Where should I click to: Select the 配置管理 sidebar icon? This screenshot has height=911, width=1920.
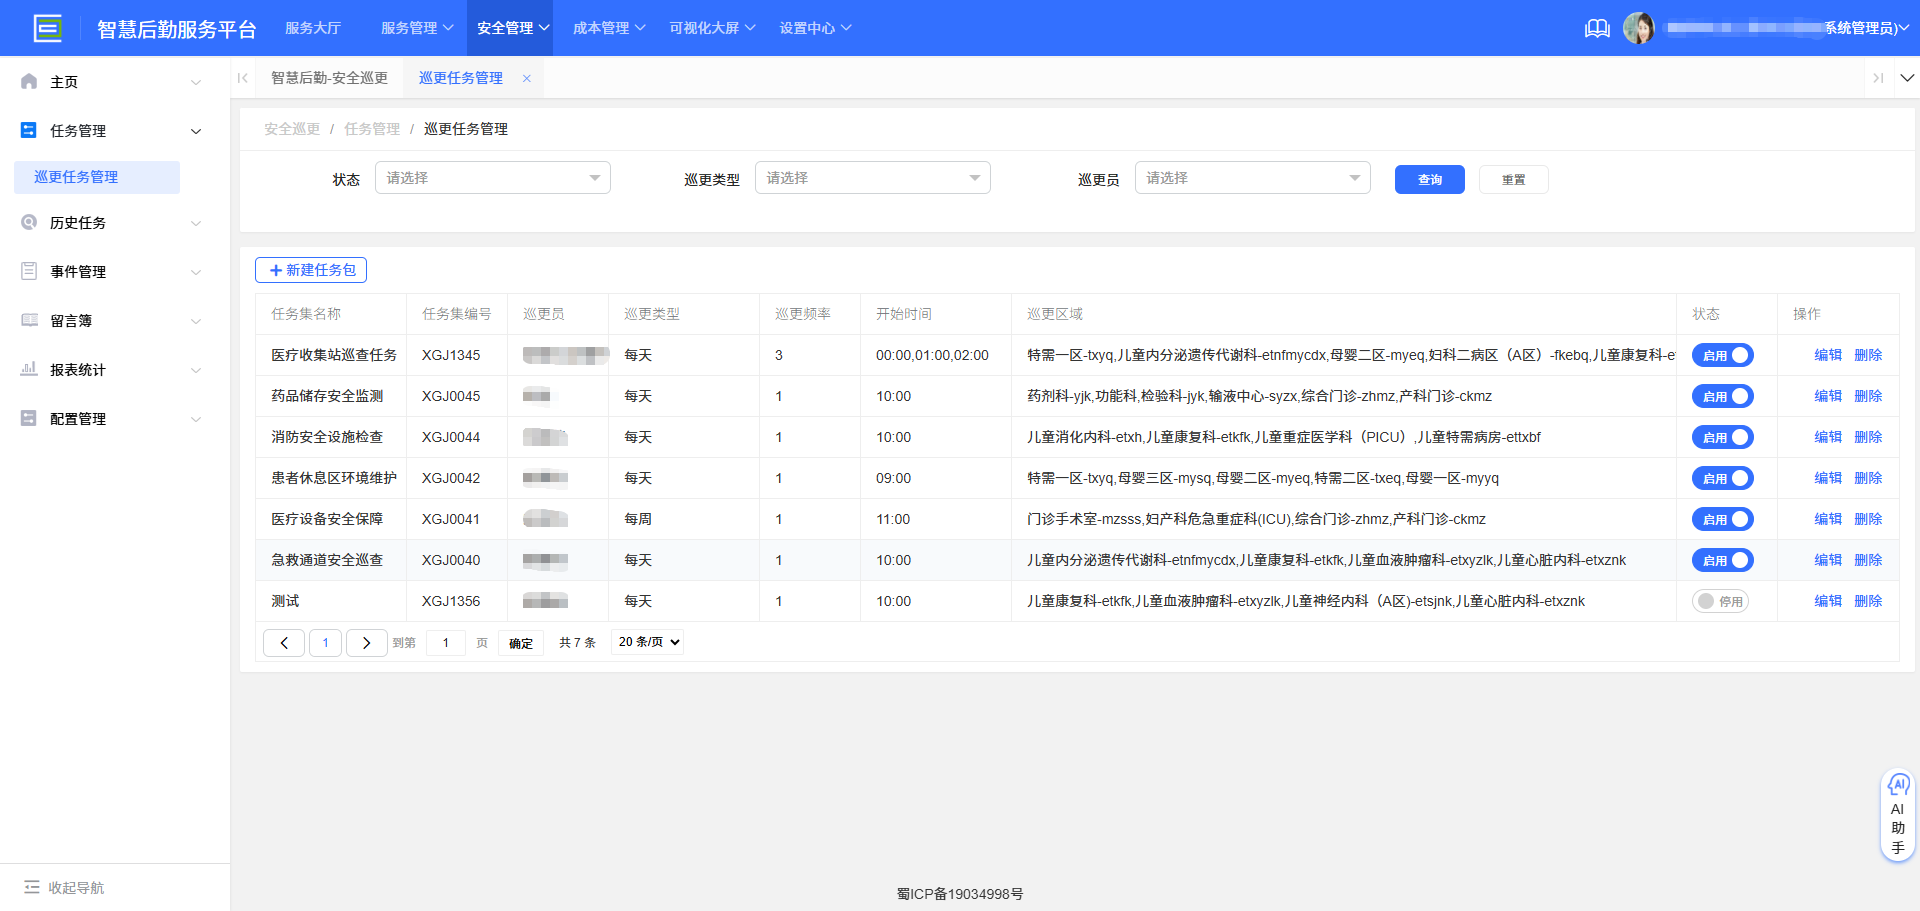click(x=28, y=418)
